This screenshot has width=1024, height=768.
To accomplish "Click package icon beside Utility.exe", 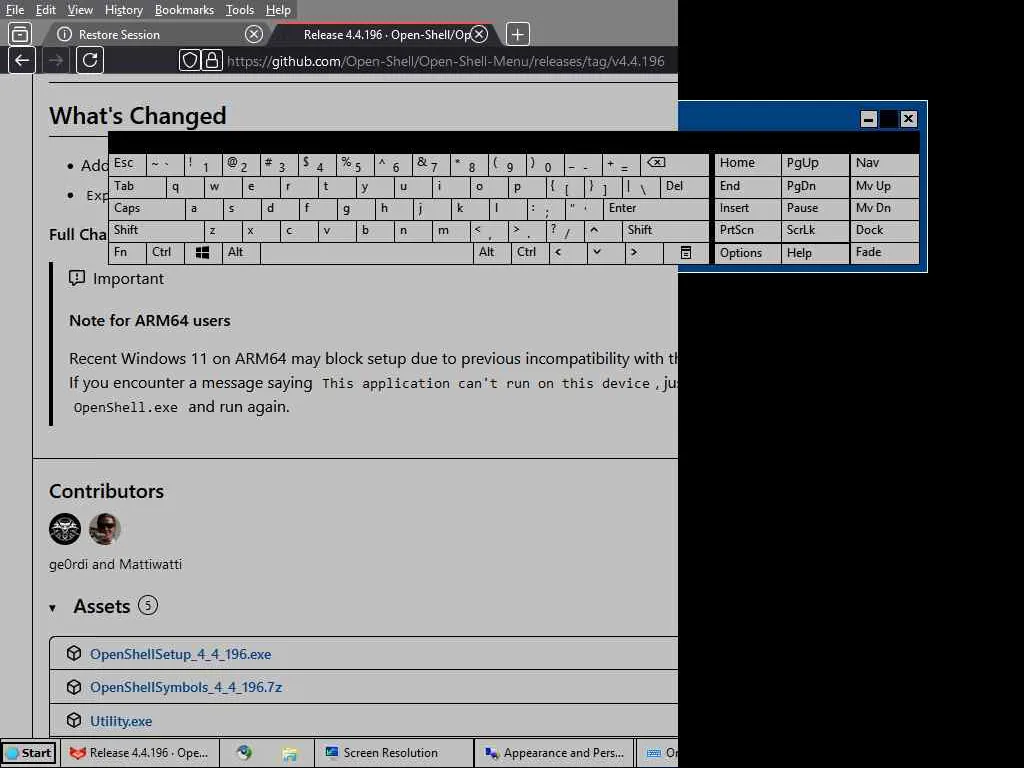I will coord(74,720).
